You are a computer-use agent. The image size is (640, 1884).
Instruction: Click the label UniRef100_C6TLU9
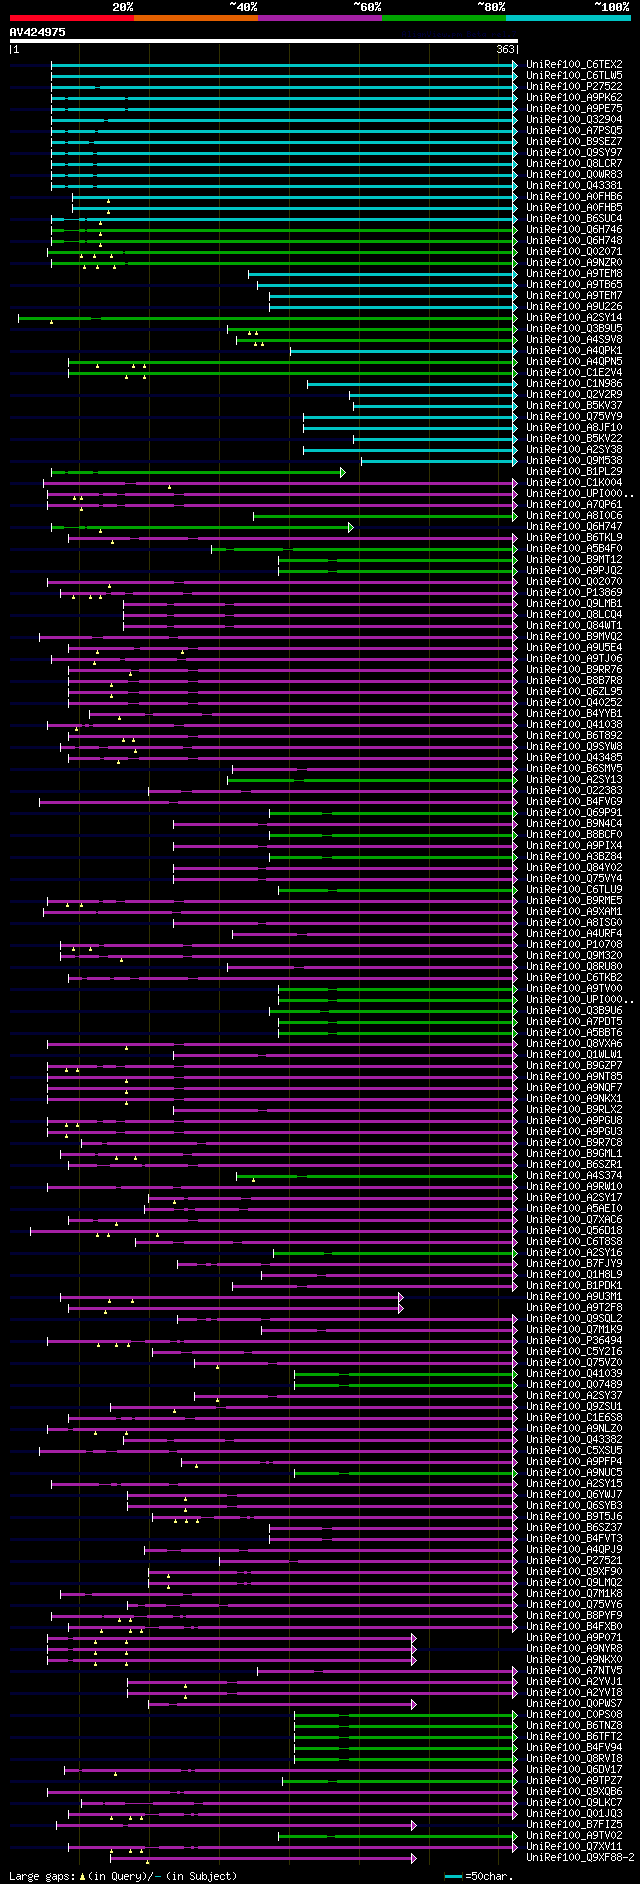tap(574, 889)
